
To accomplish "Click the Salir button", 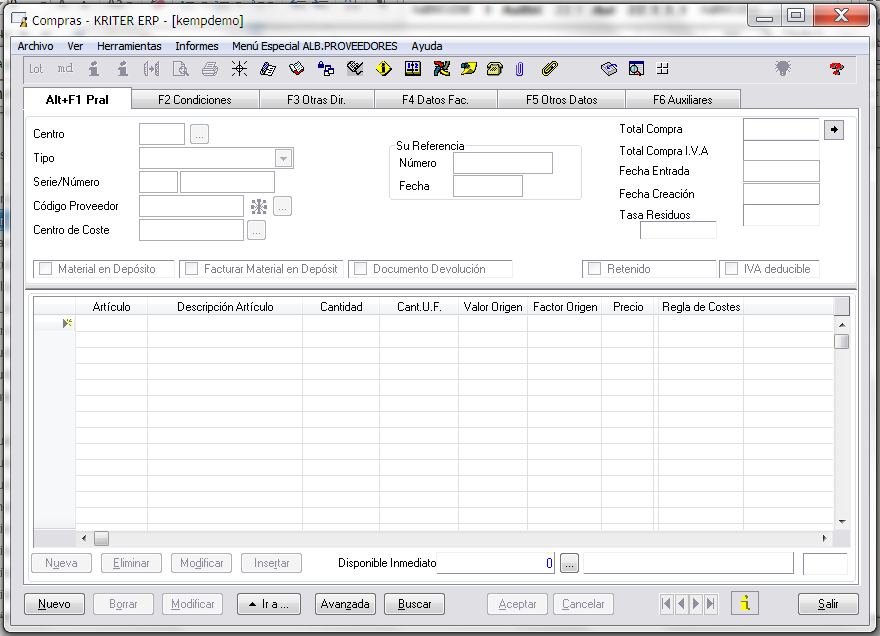I will point(828,604).
